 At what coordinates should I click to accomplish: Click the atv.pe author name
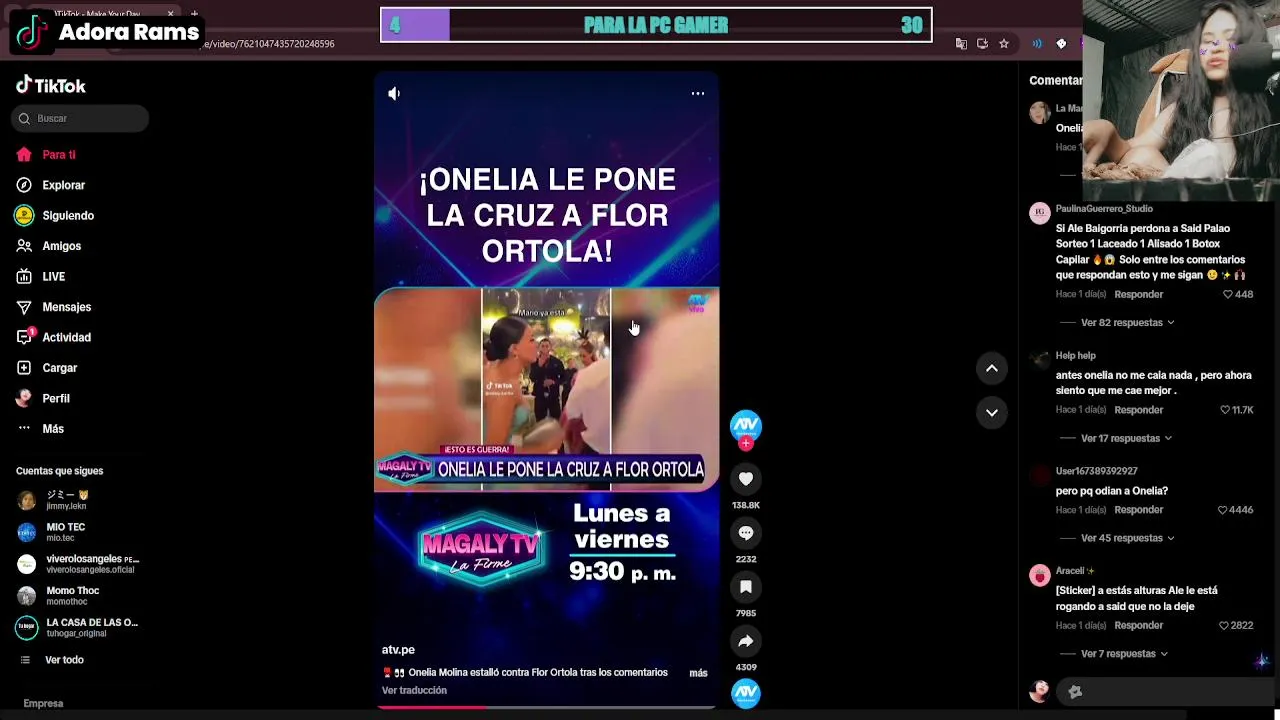pos(398,650)
